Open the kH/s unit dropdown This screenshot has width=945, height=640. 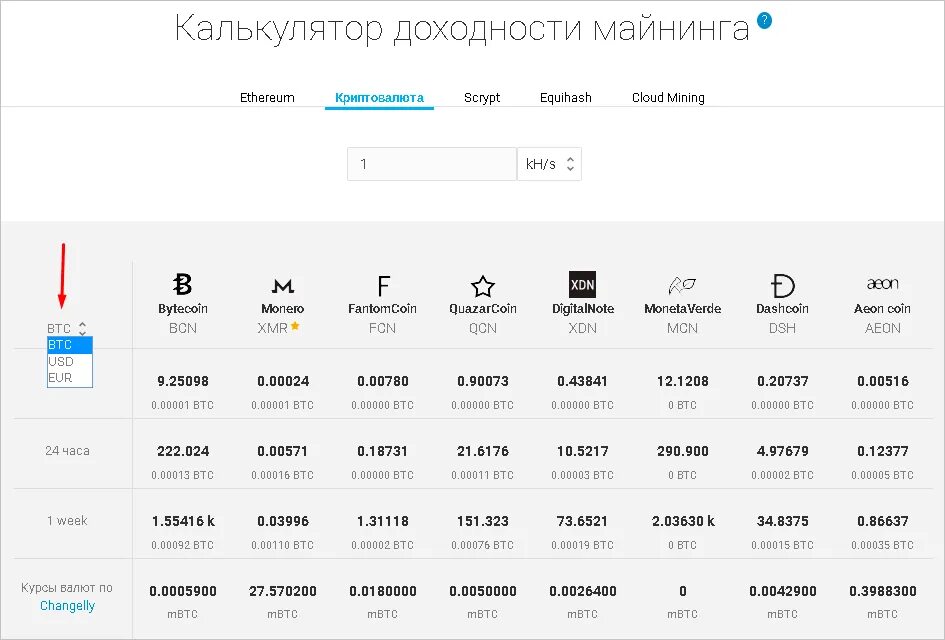pos(549,164)
